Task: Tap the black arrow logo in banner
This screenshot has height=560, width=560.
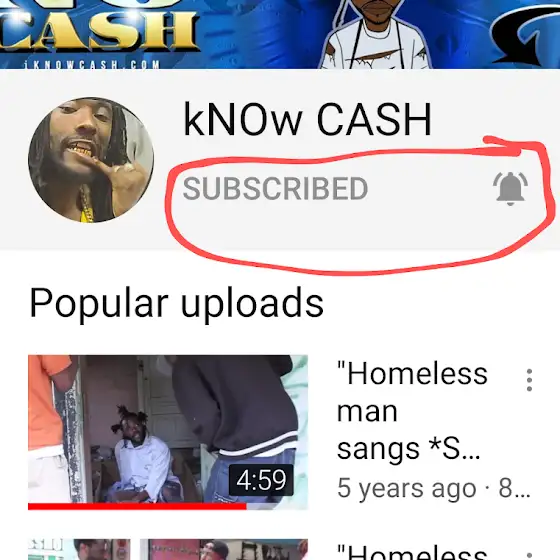Action: tap(525, 34)
